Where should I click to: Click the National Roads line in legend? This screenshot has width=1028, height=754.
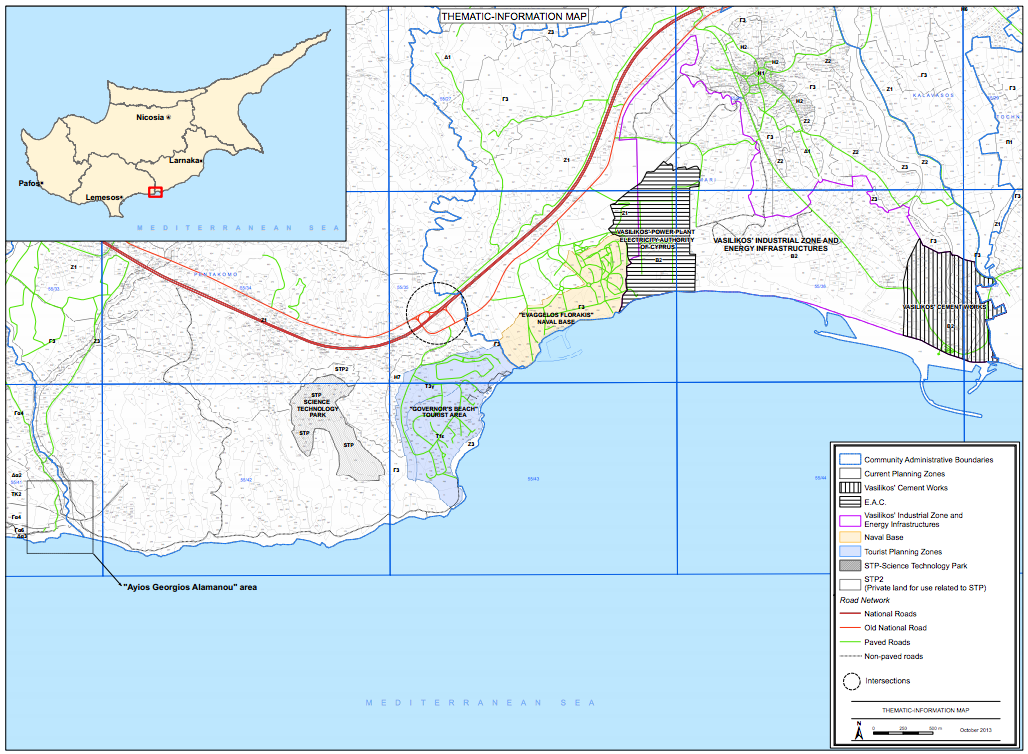coord(850,614)
